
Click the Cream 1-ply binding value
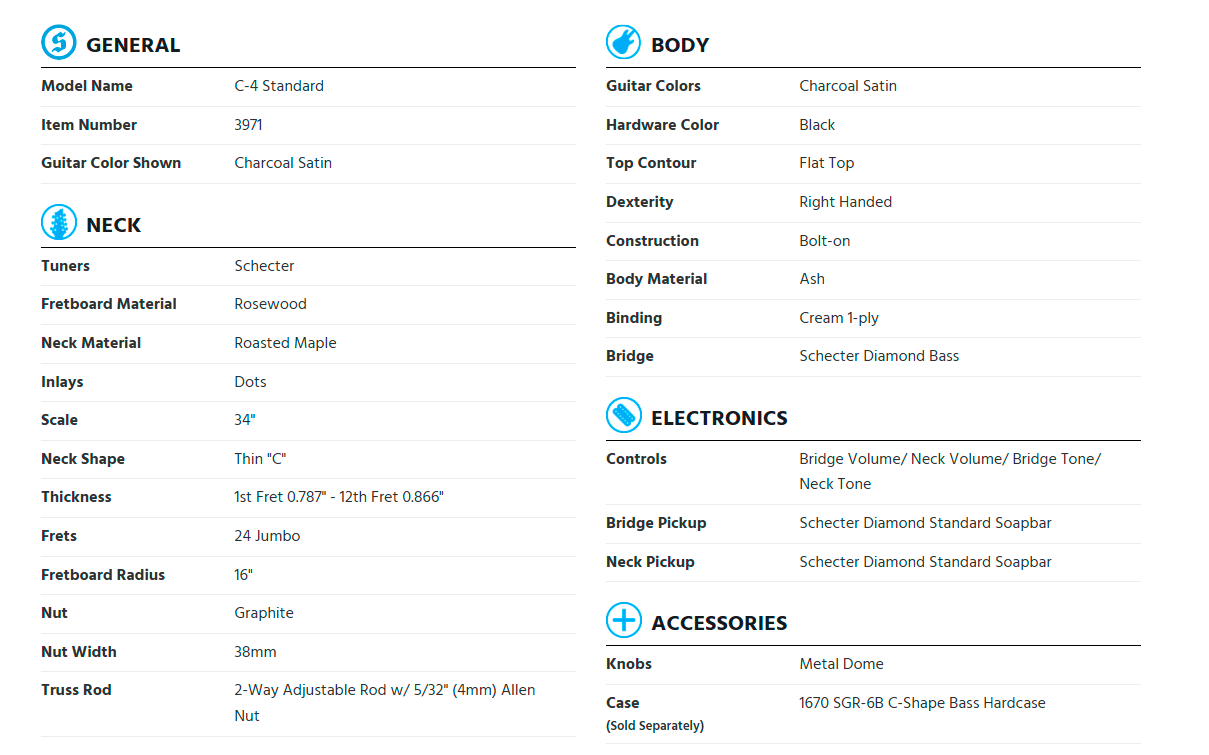click(x=839, y=318)
